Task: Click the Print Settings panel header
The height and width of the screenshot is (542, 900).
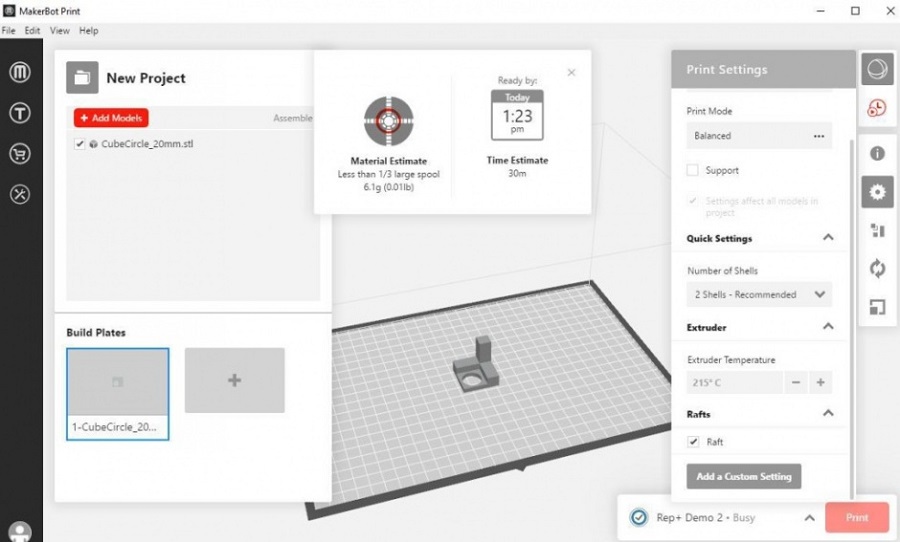Action: [763, 69]
